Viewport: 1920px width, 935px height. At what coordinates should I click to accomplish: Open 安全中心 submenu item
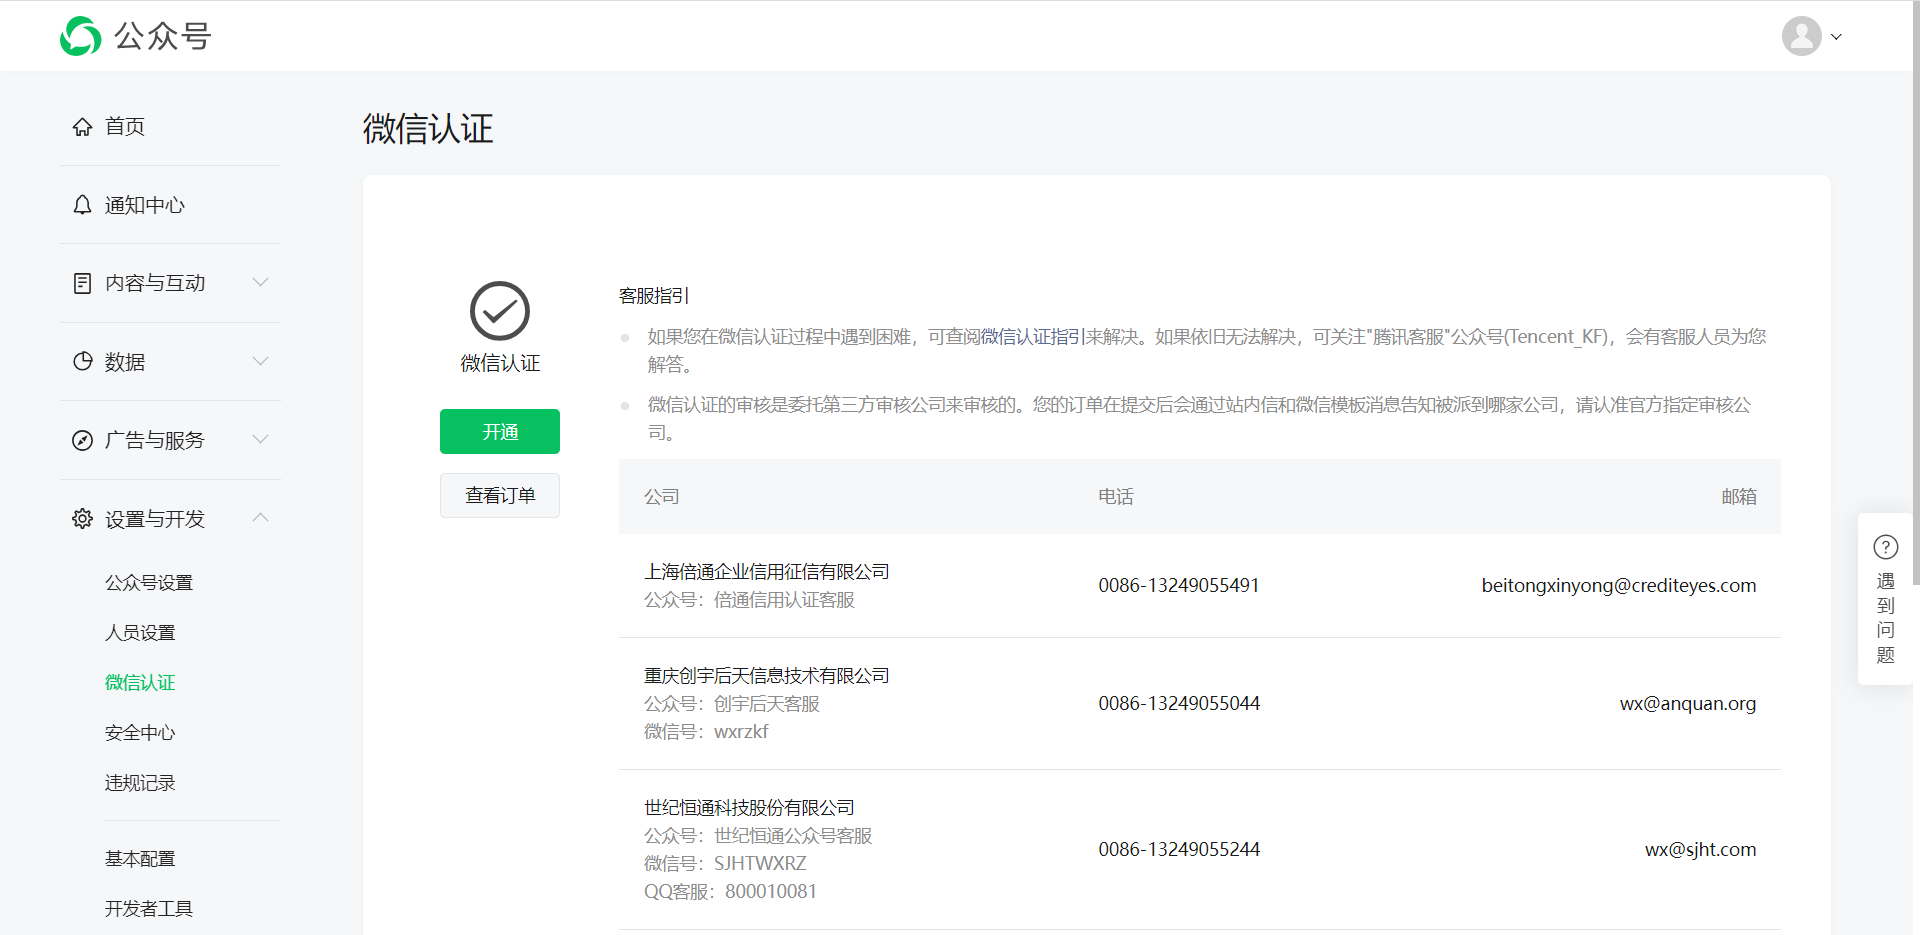140,732
